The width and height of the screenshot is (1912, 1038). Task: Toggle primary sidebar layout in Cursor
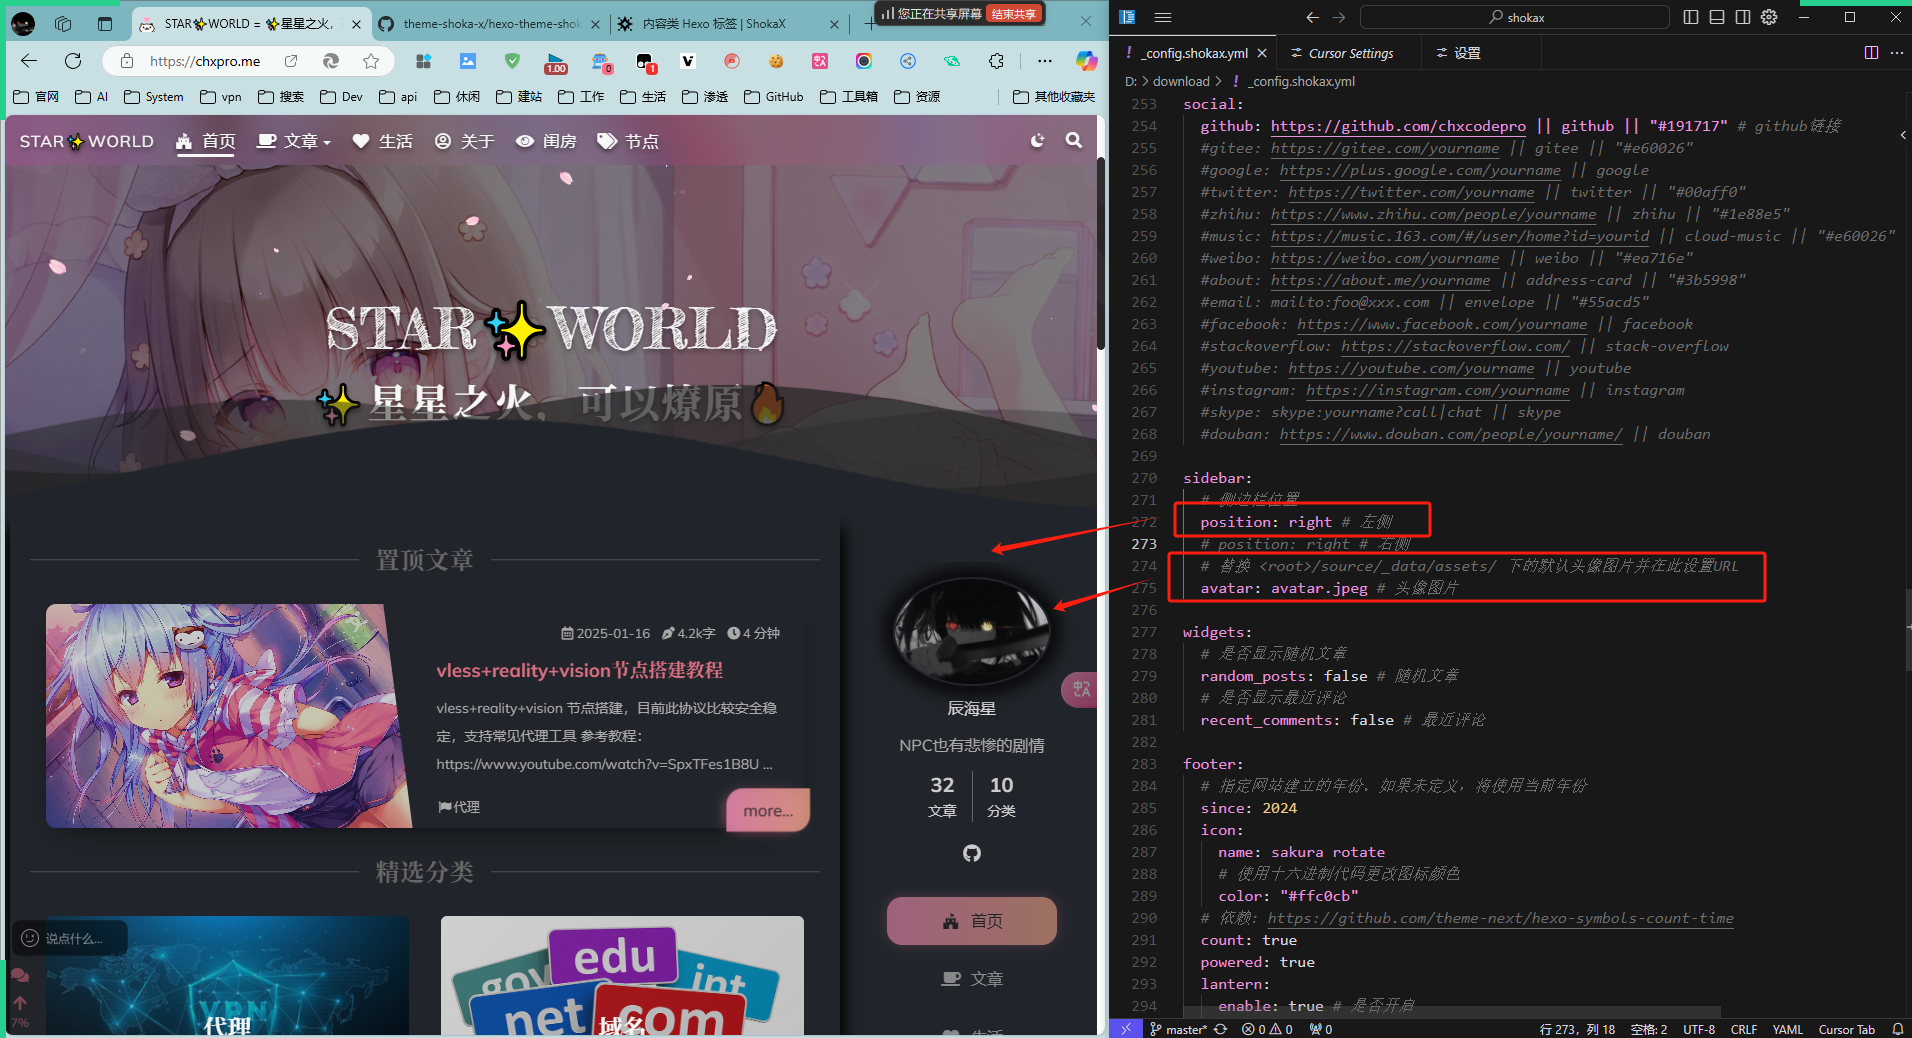[1691, 17]
